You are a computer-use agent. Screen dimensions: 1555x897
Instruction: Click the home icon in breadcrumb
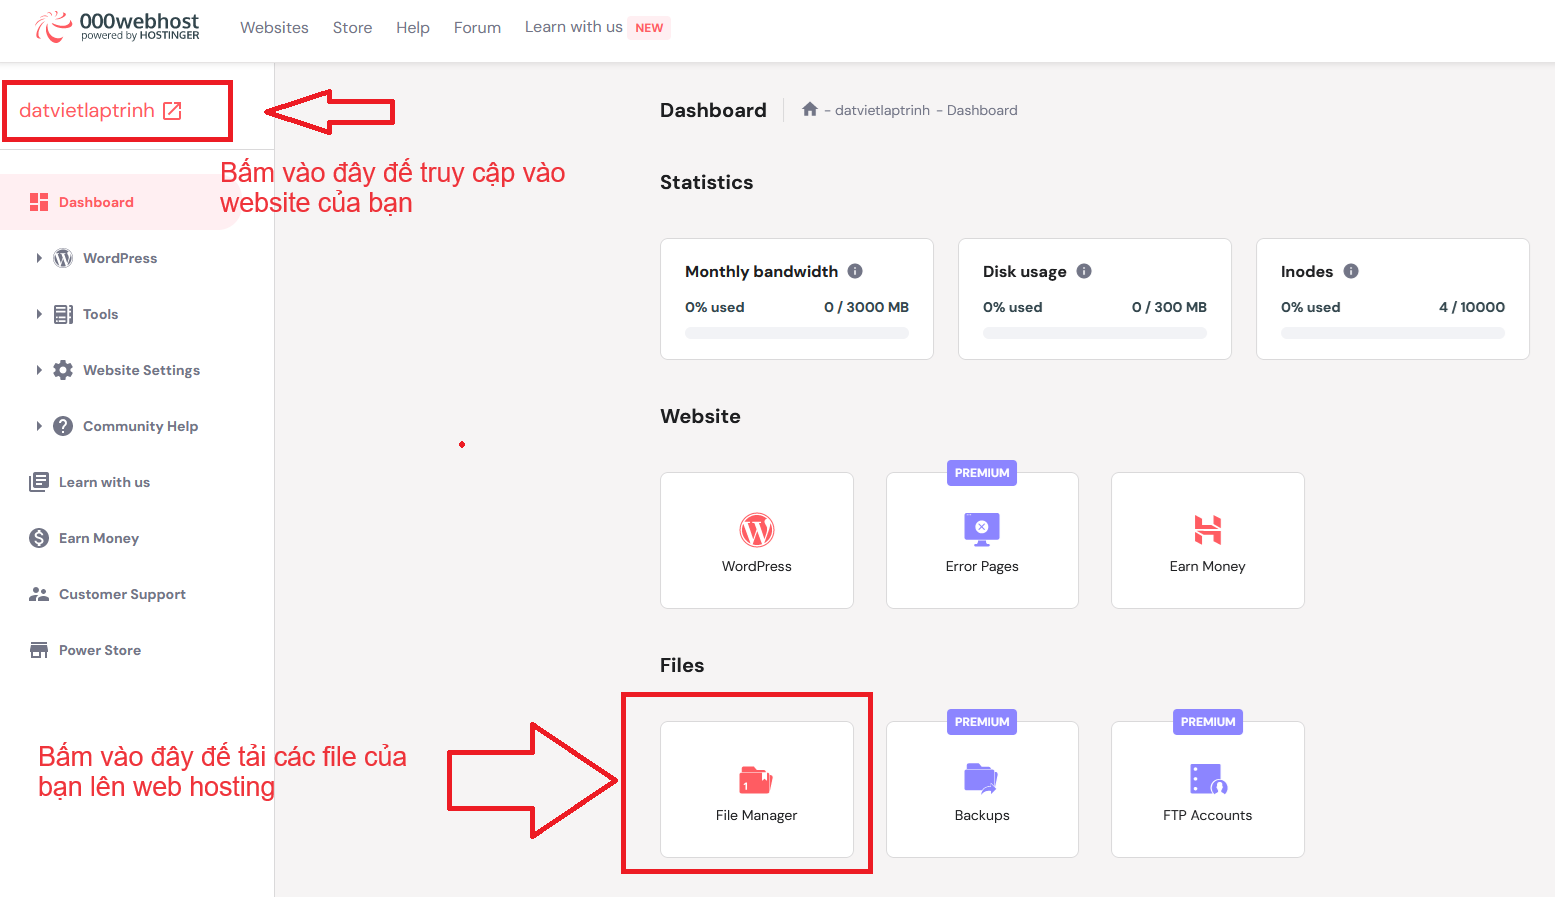(x=810, y=109)
